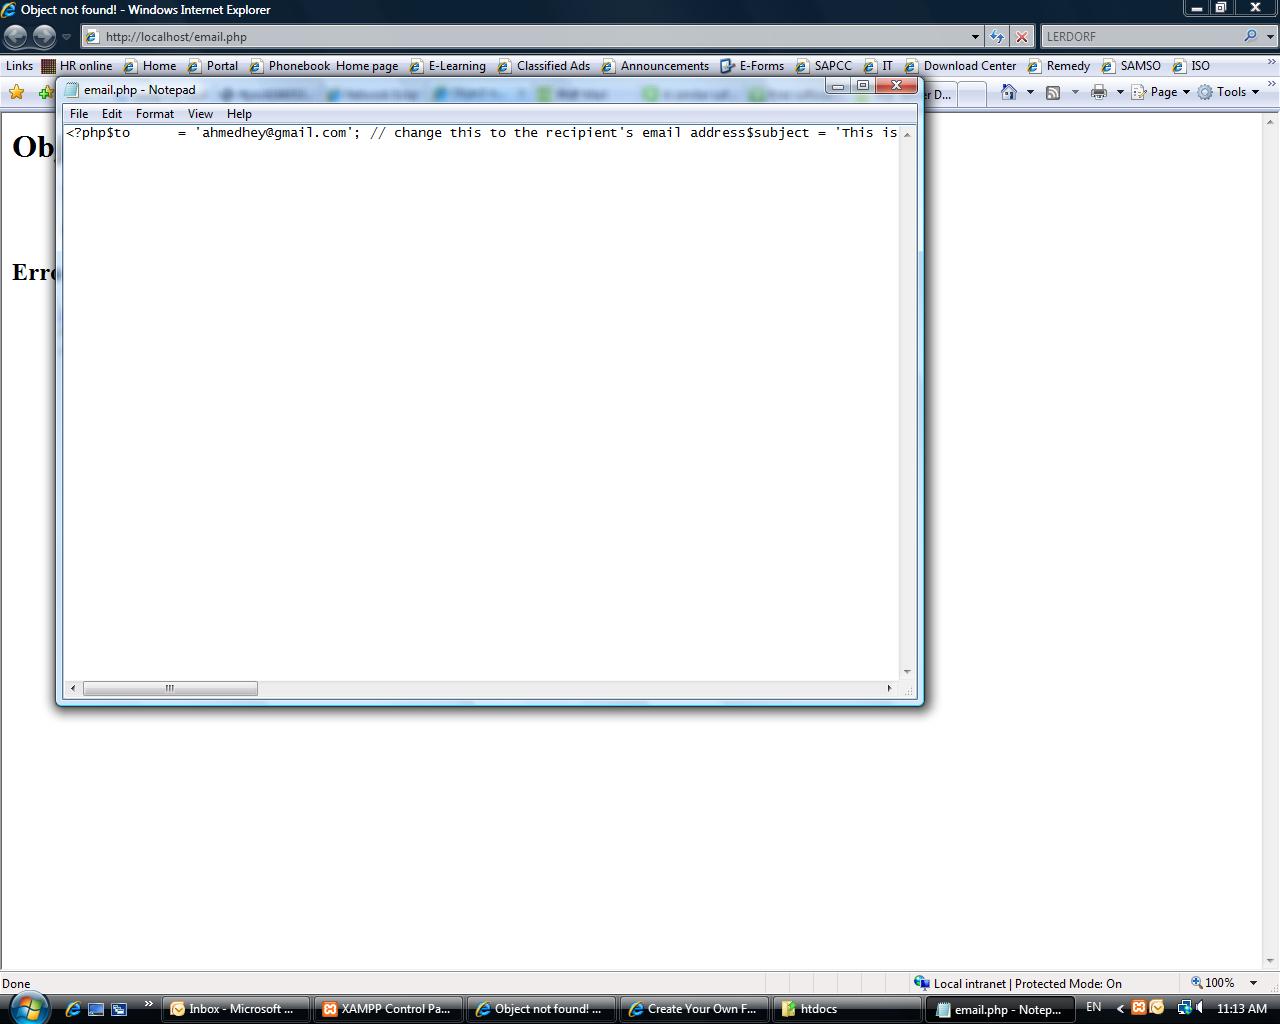The image size is (1280, 1024).
Task: Open the Home link in Links bar
Action: click(x=150, y=66)
